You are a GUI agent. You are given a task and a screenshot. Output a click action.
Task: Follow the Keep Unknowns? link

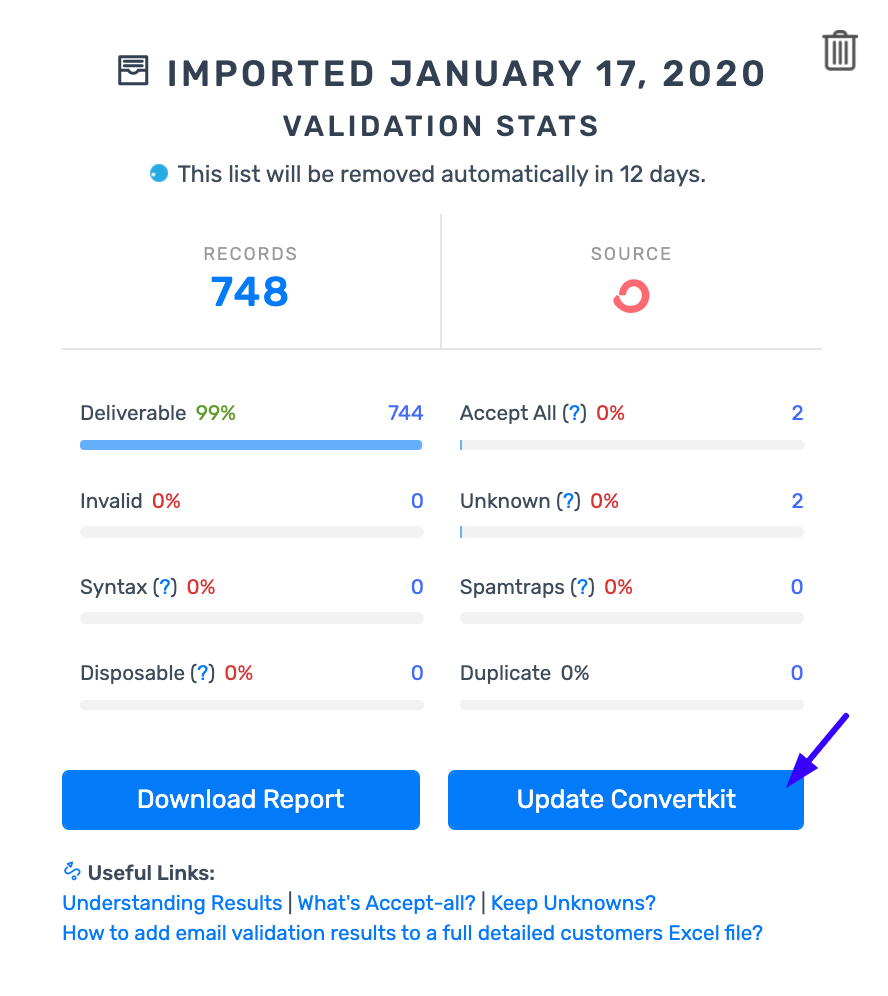coord(573,903)
